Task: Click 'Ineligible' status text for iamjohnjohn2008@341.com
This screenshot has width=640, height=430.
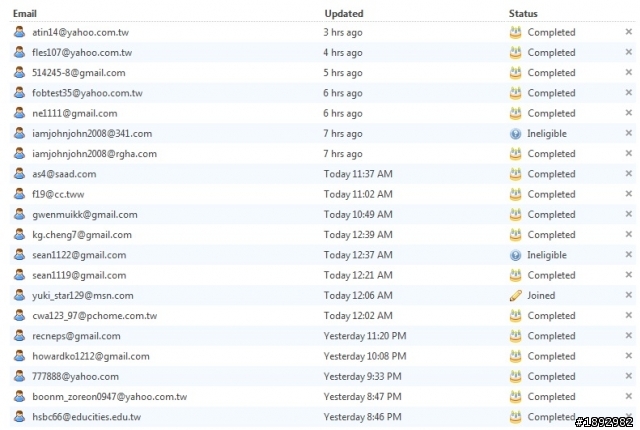Action: tap(547, 133)
